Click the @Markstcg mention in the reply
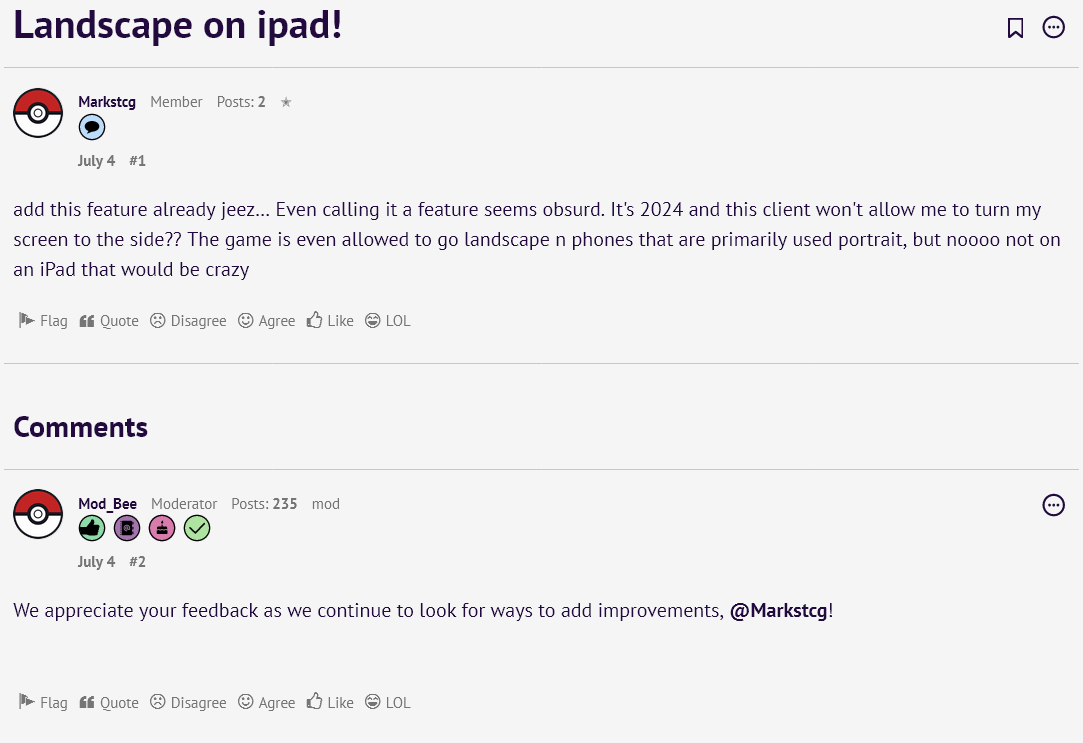1083x743 pixels. 778,611
